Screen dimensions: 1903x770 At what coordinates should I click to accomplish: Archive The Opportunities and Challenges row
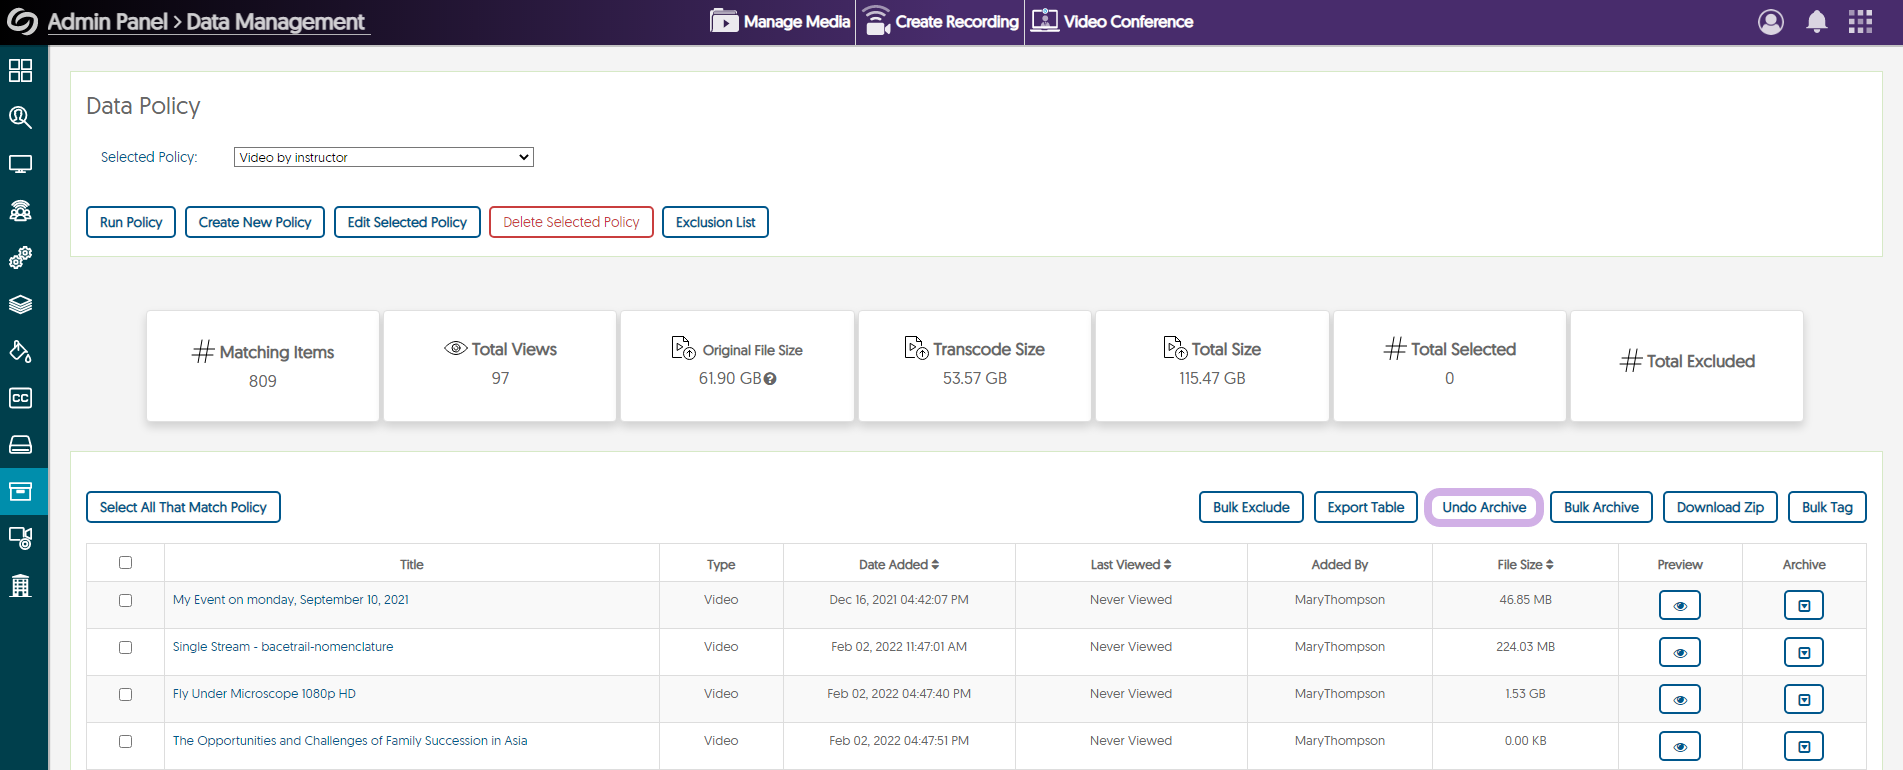coord(1804,746)
